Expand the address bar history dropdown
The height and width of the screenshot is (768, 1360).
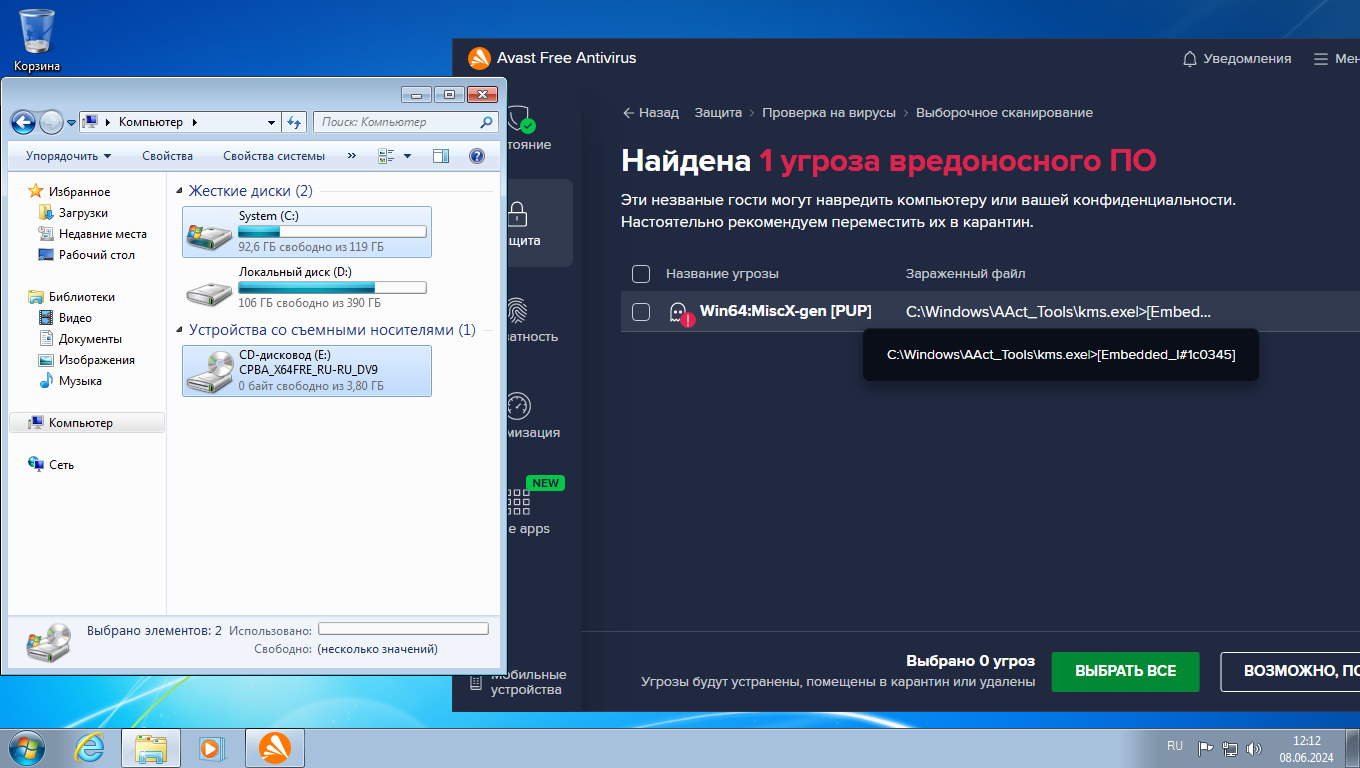coord(271,122)
